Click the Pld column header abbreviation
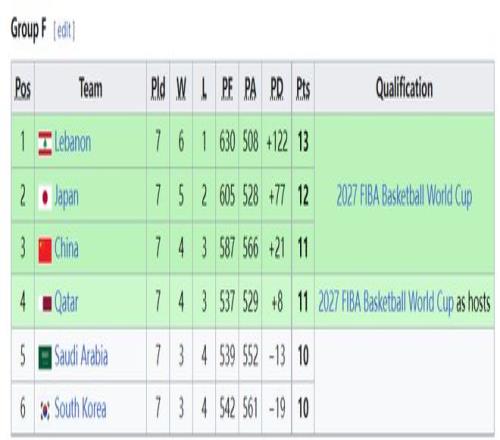Screen dimensions: 500x440 [x=158, y=89]
